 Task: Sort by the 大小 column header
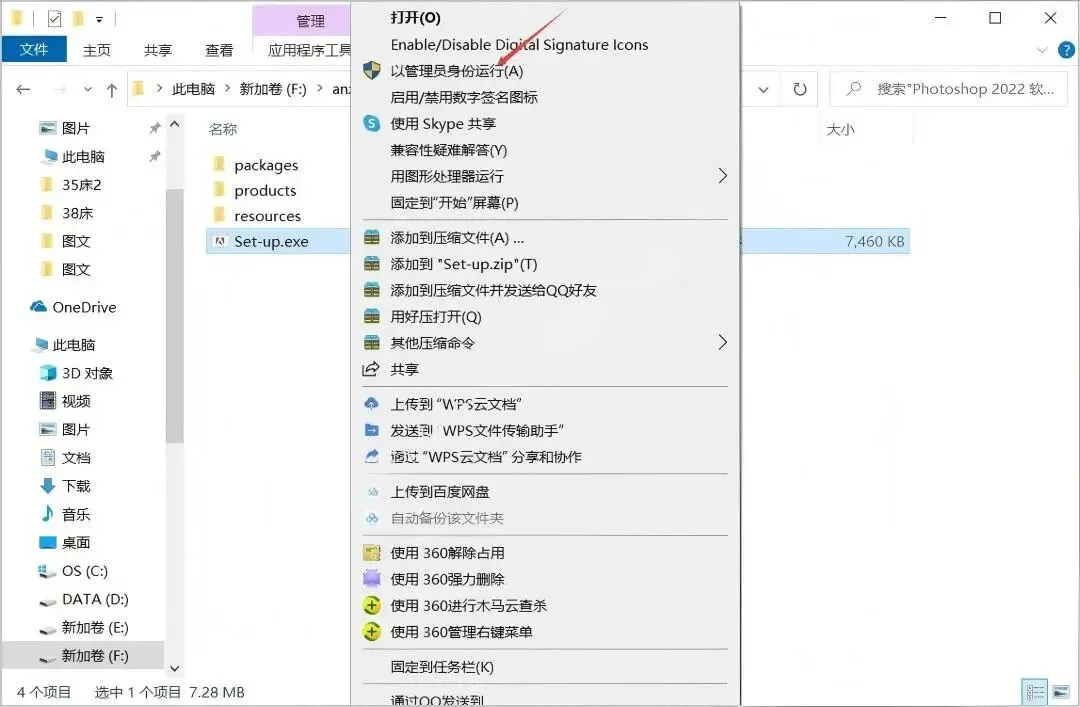click(840, 129)
